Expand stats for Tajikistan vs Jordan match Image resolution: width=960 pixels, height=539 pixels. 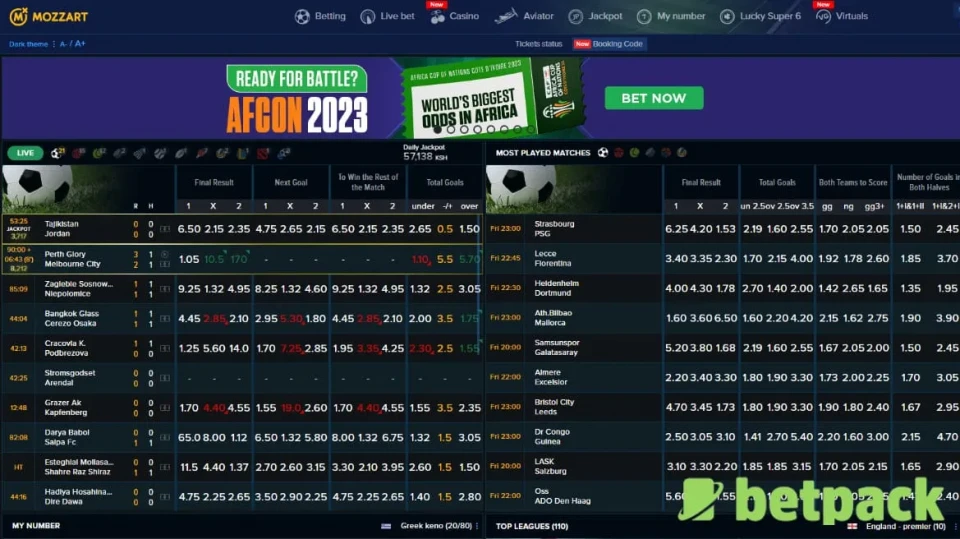coord(165,229)
